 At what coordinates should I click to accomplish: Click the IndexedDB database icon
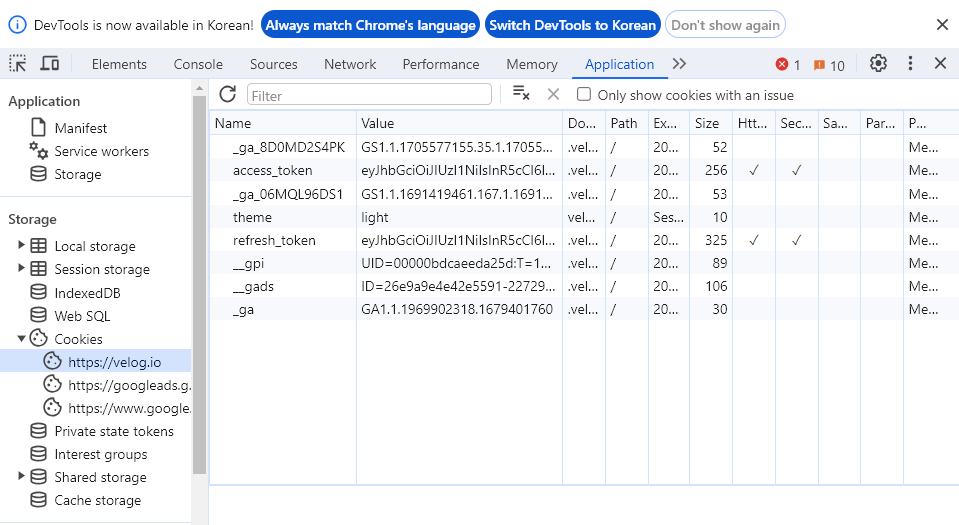point(39,292)
